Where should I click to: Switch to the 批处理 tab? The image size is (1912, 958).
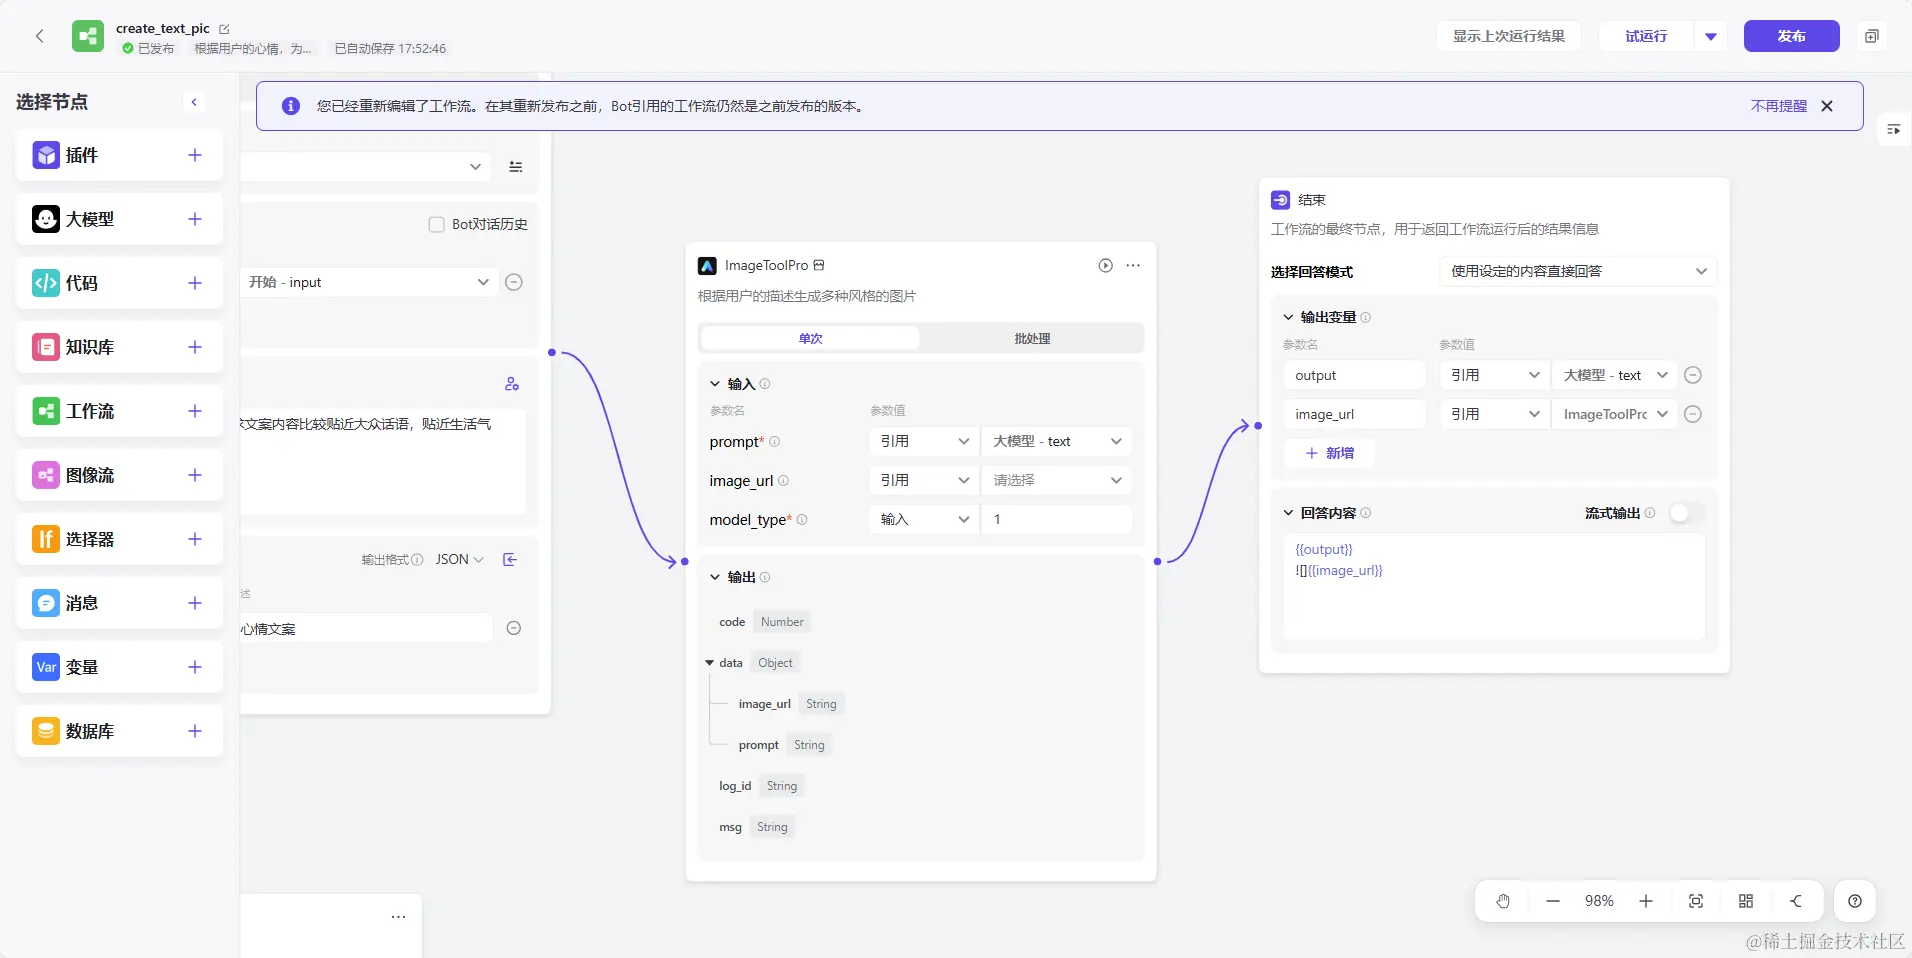[x=1032, y=338]
